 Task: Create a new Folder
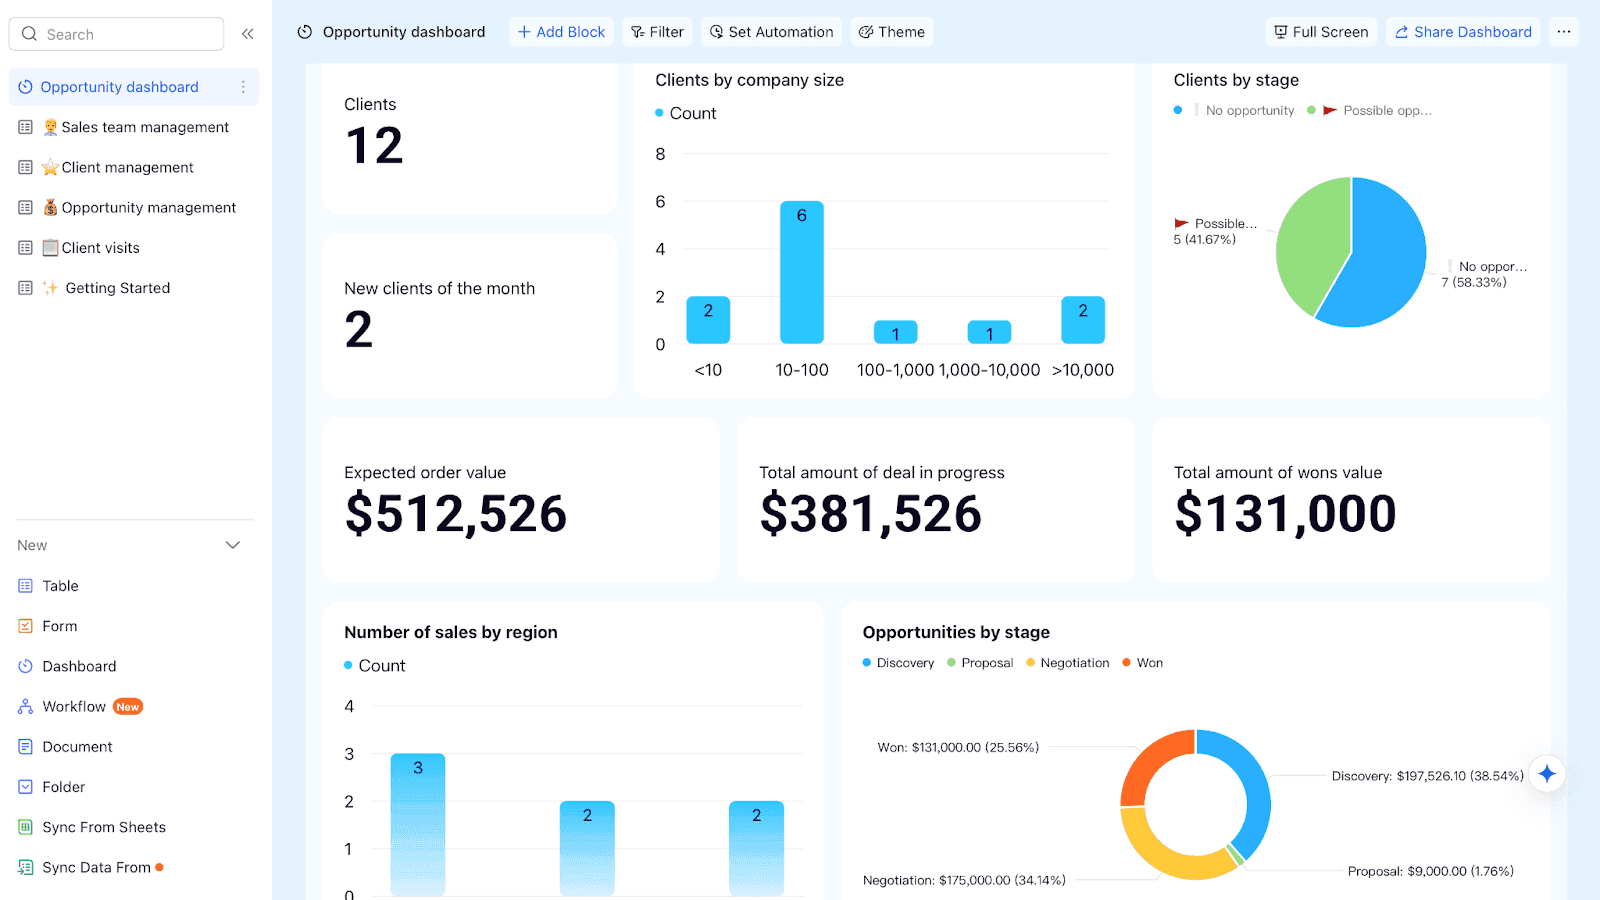[x=64, y=787]
